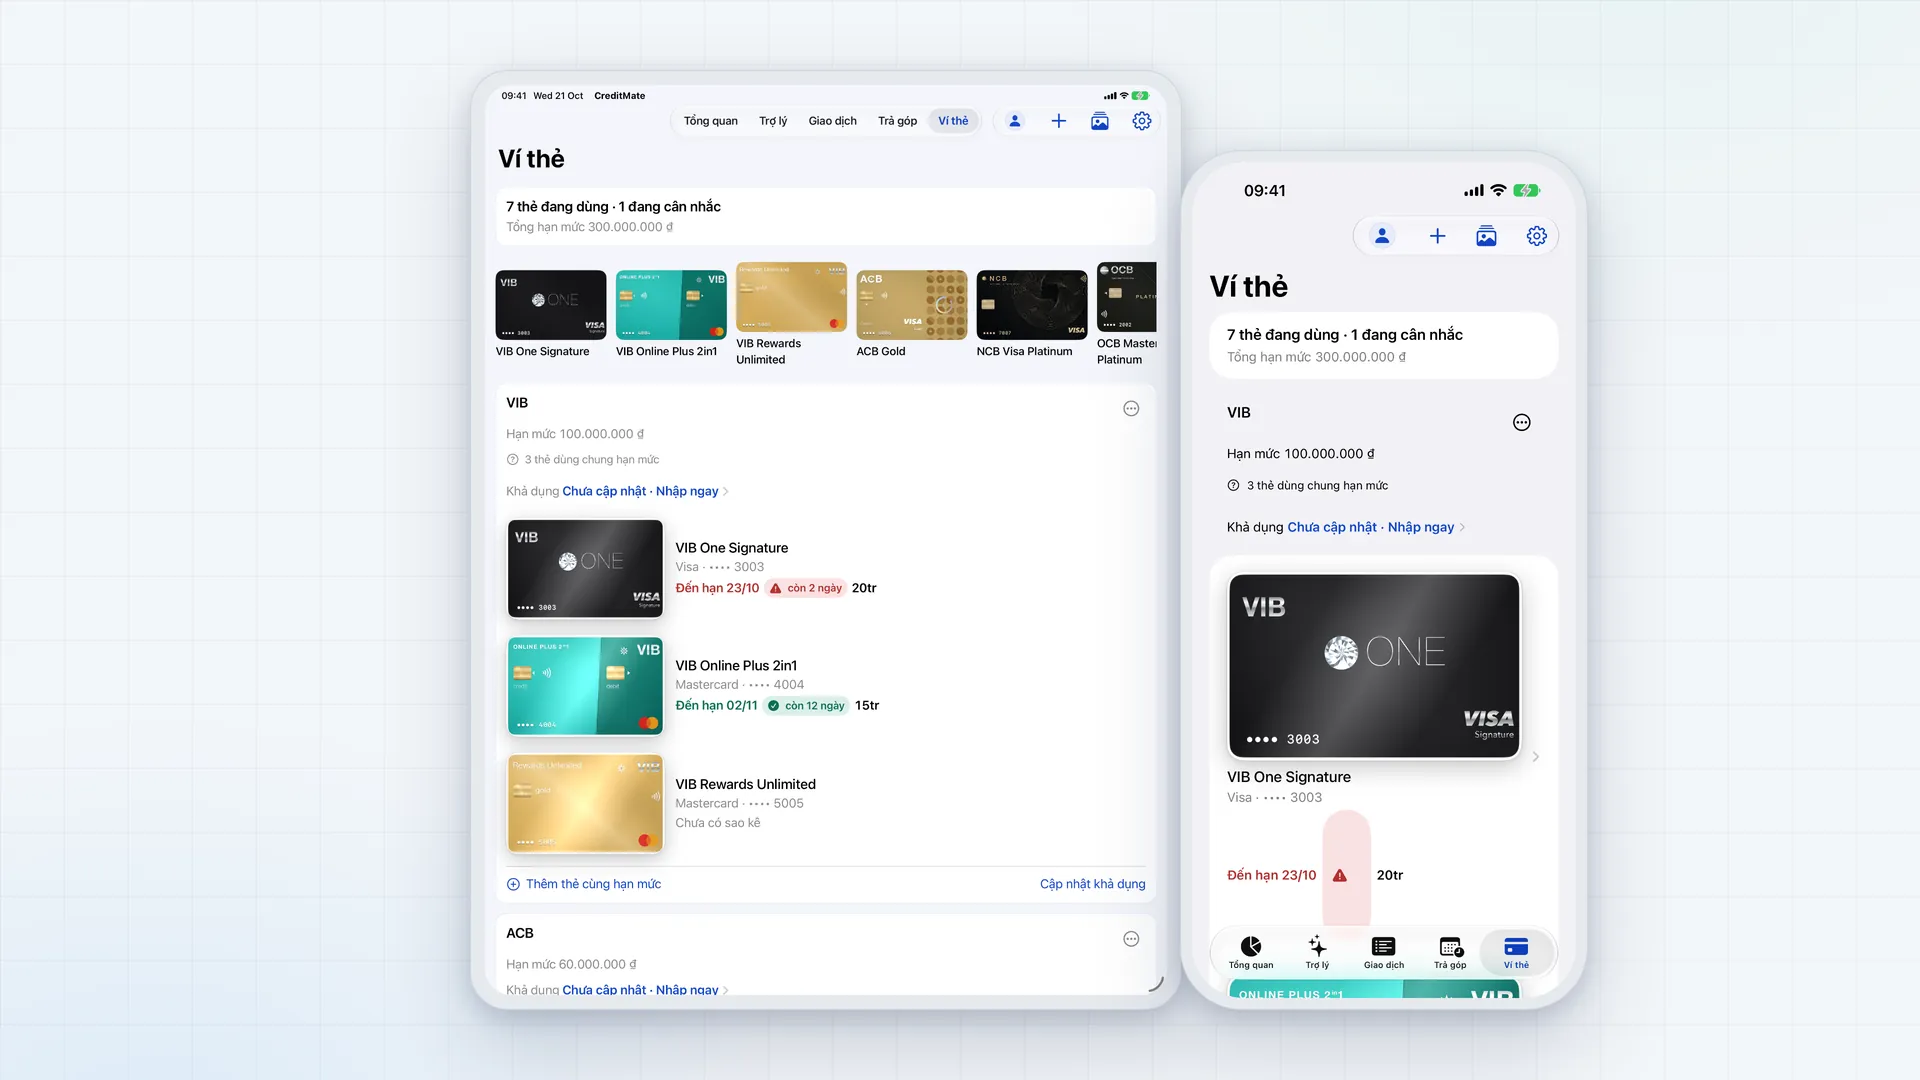Select the Ví thẻ tab on tablet
Image resolution: width=1920 pixels, height=1080 pixels.
pos(953,121)
